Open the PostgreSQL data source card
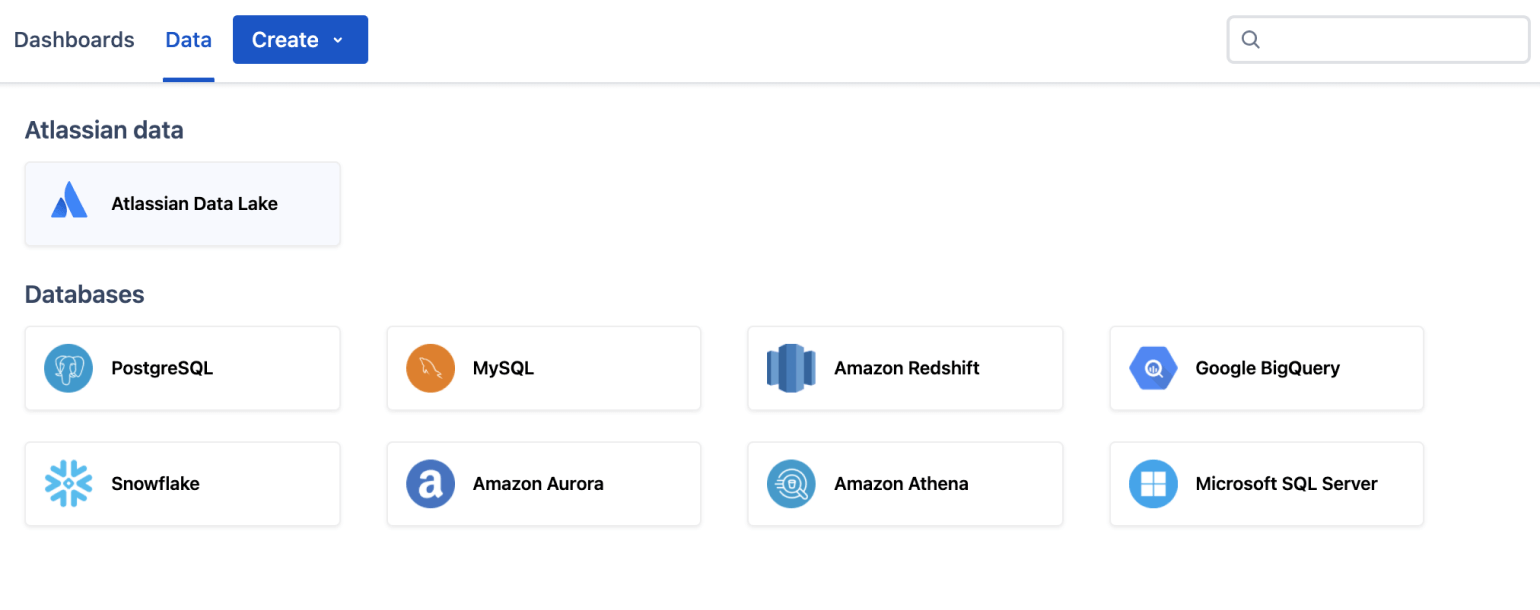Image resolution: width=1540 pixels, height=610 pixels. click(x=182, y=368)
